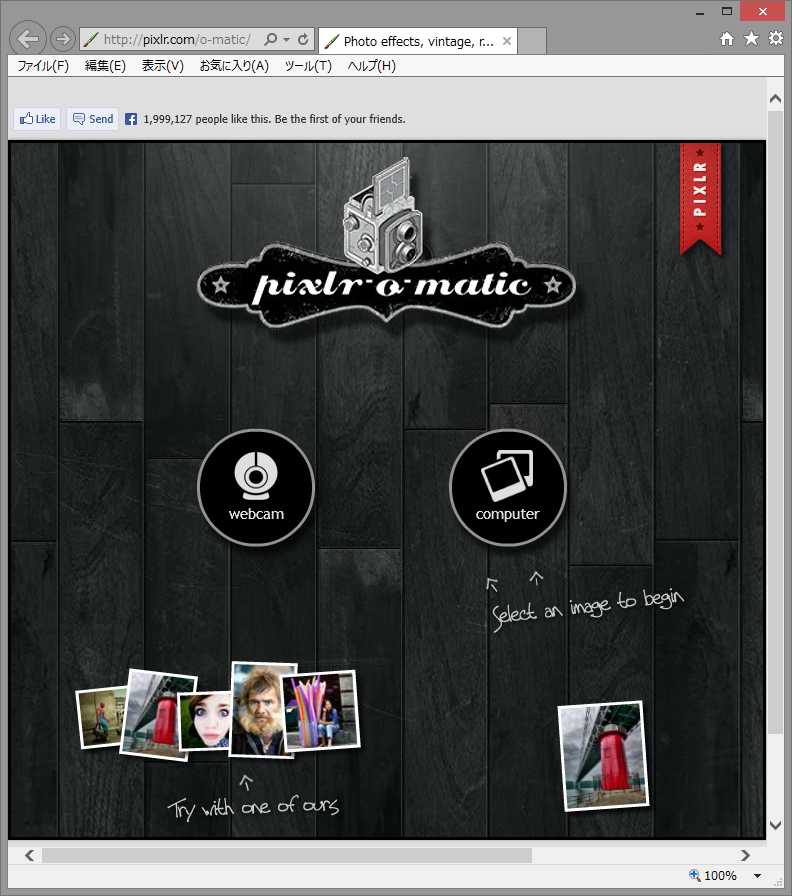Click the red PIXLR ribbon

tap(700, 198)
